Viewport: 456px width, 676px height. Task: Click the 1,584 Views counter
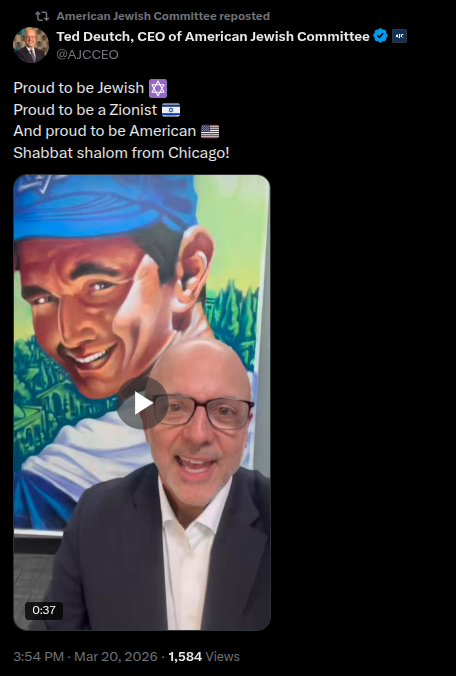tap(204, 657)
